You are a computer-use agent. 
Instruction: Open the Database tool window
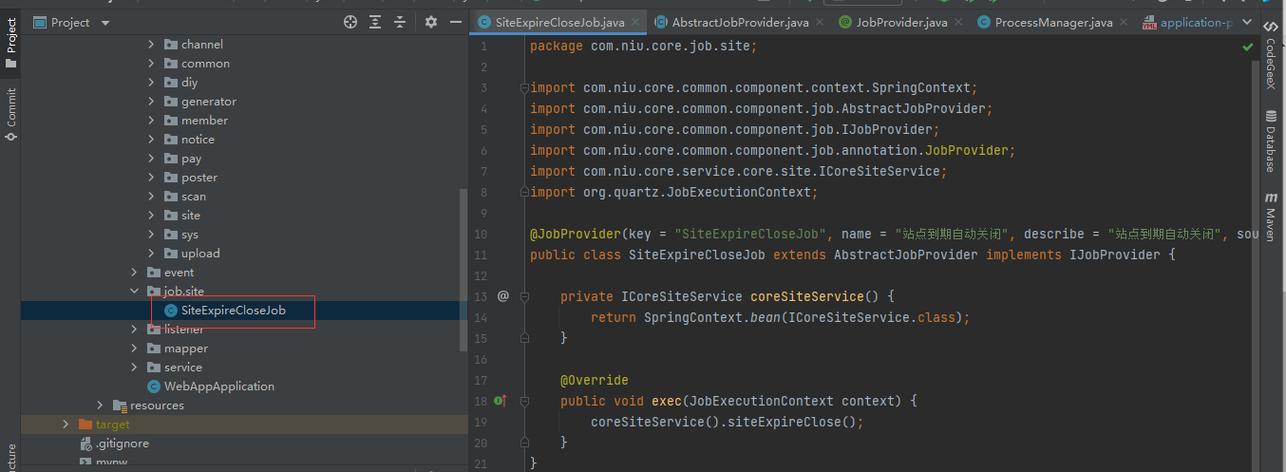1271,141
